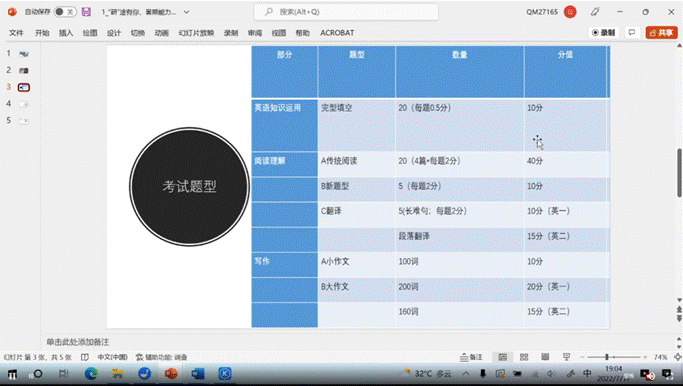Click the 阅读理解 table cell

[284, 164]
